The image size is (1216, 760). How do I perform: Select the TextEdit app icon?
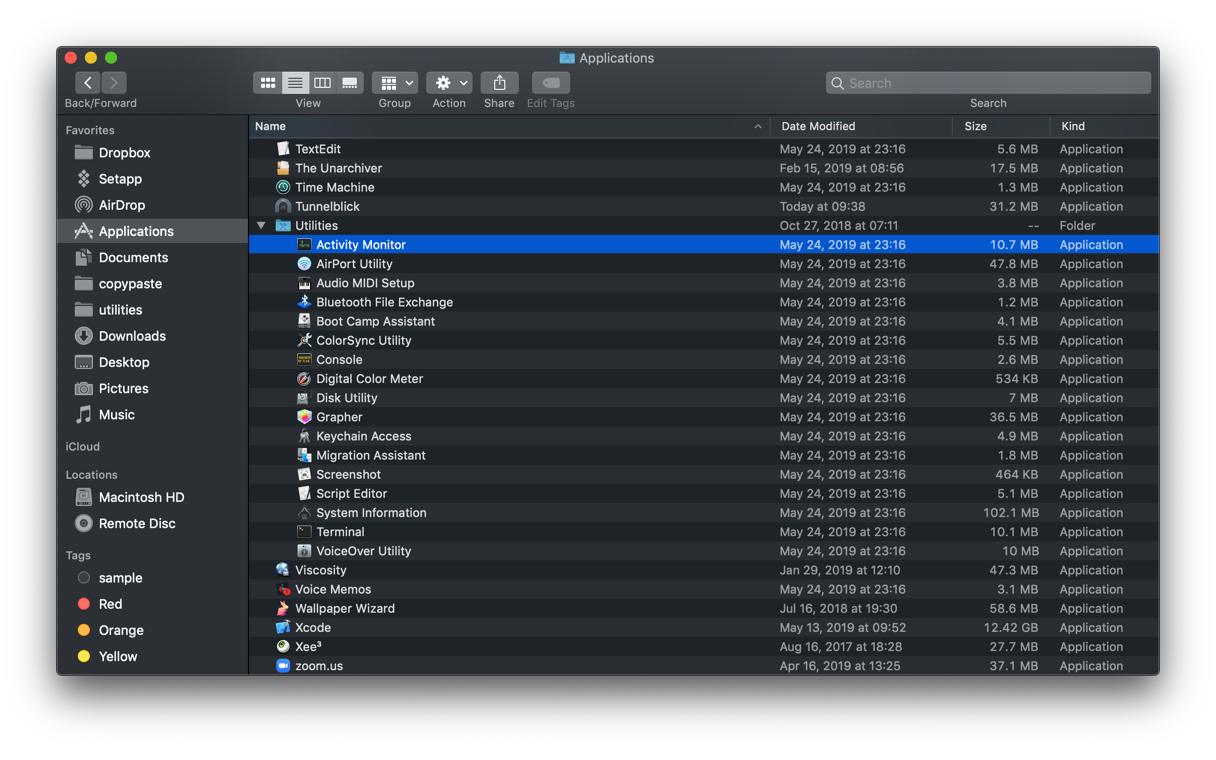(x=283, y=149)
